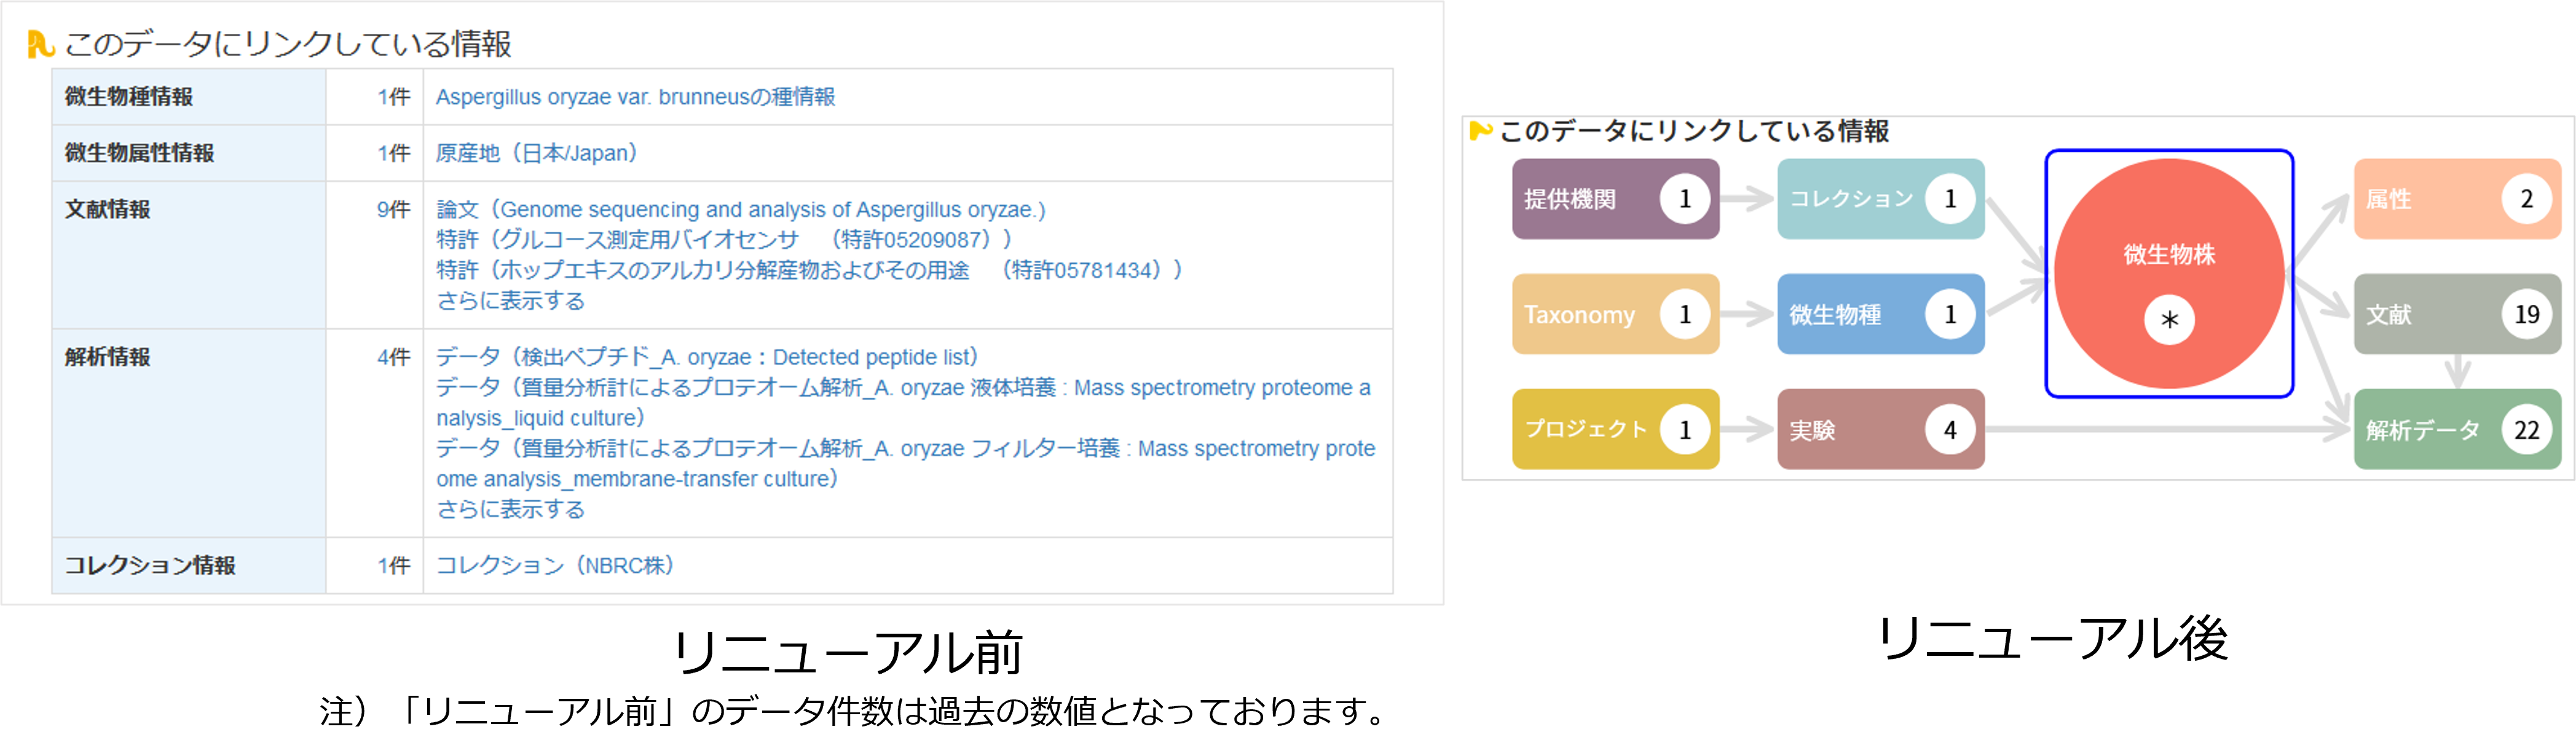Click the 提供機関 node in diagram
The image size is (2576, 756).
(1614, 199)
